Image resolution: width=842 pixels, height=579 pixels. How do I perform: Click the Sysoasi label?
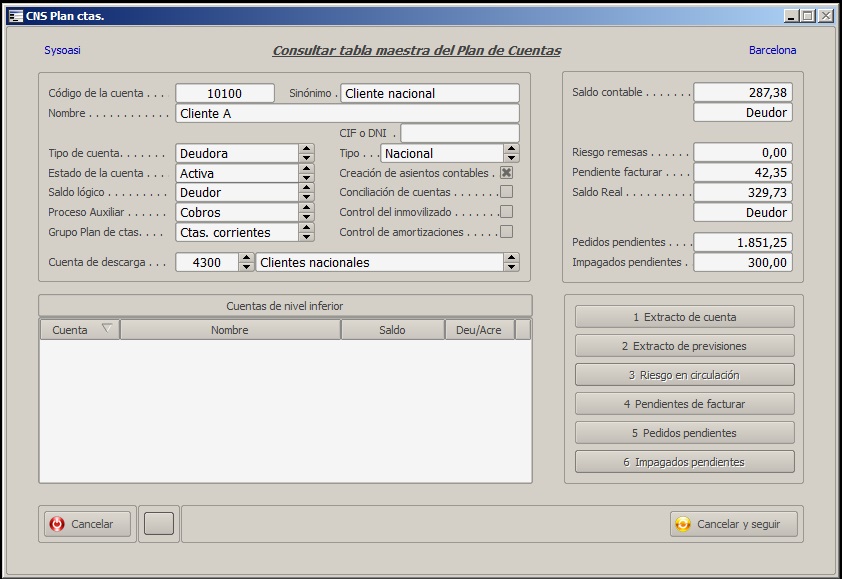pos(62,50)
